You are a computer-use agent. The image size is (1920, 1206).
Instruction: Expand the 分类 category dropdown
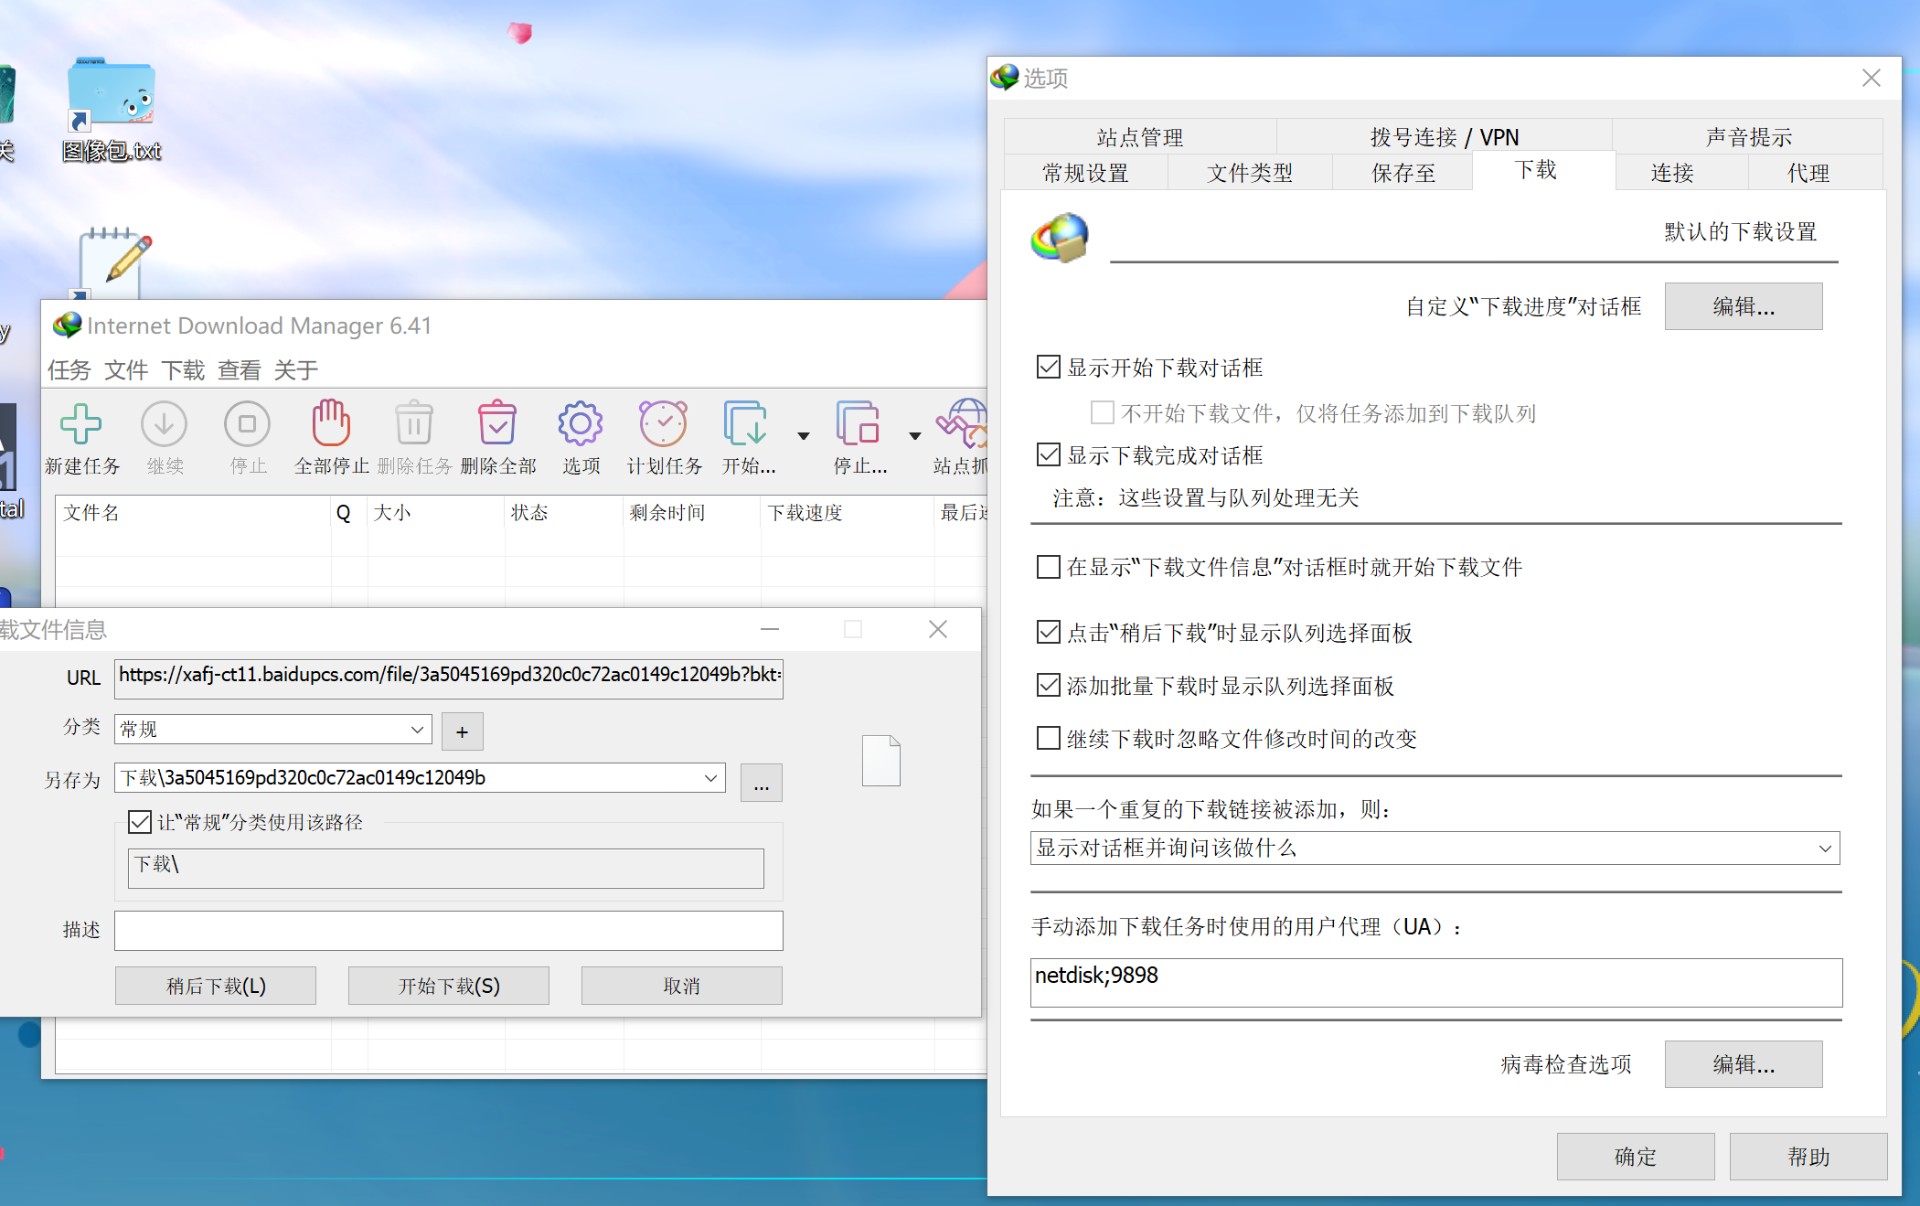pyautogui.click(x=417, y=729)
